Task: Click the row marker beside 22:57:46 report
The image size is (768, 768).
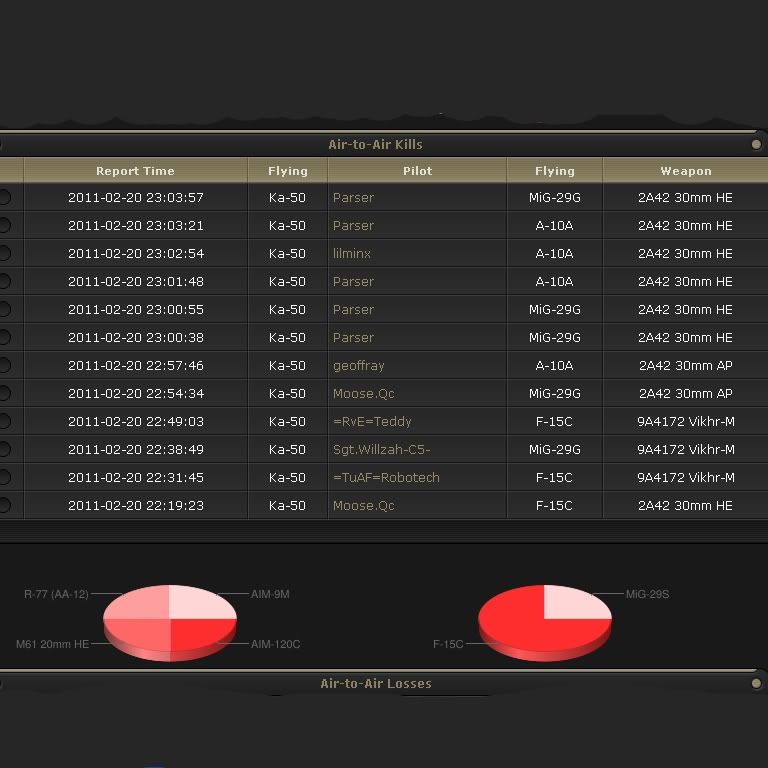Action: pos(5,366)
